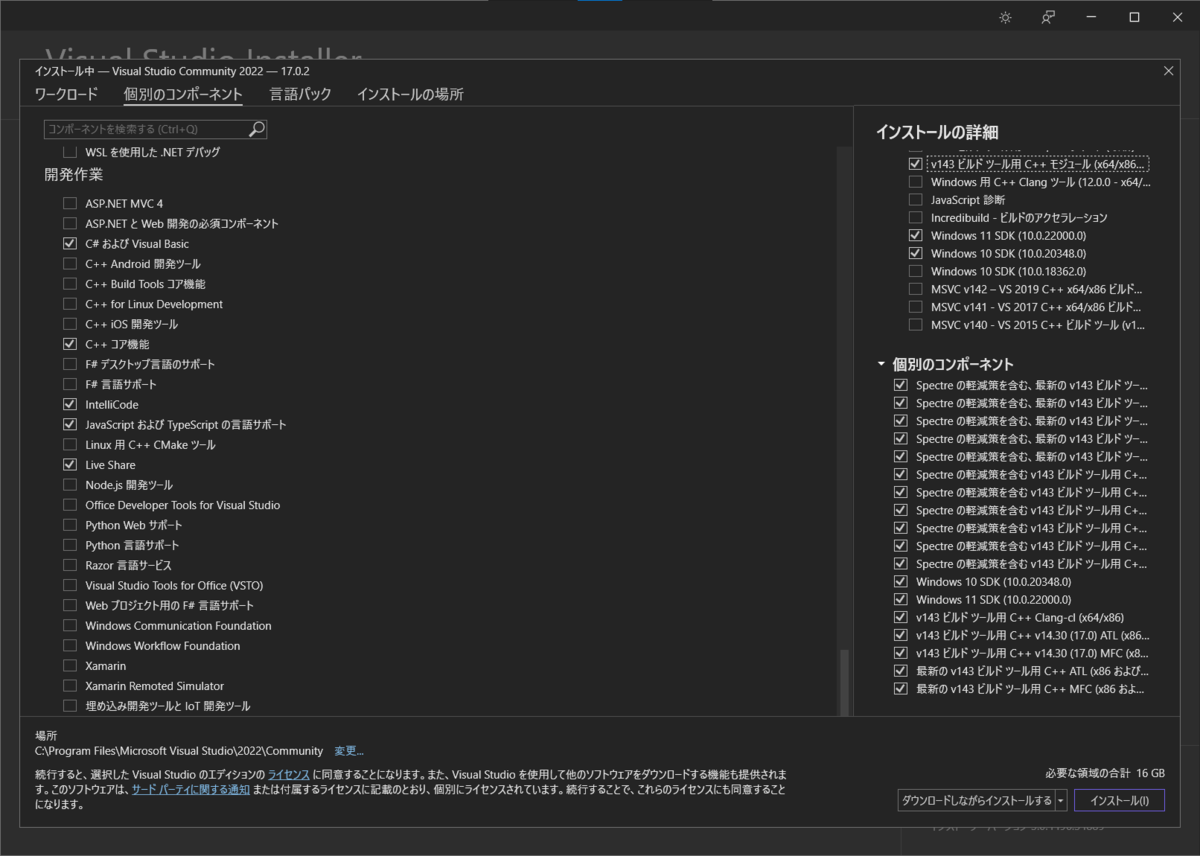Uncheck v143 ビルド ツール用 C++ モジュール
This screenshot has height=856, width=1200.
(916, 163)
